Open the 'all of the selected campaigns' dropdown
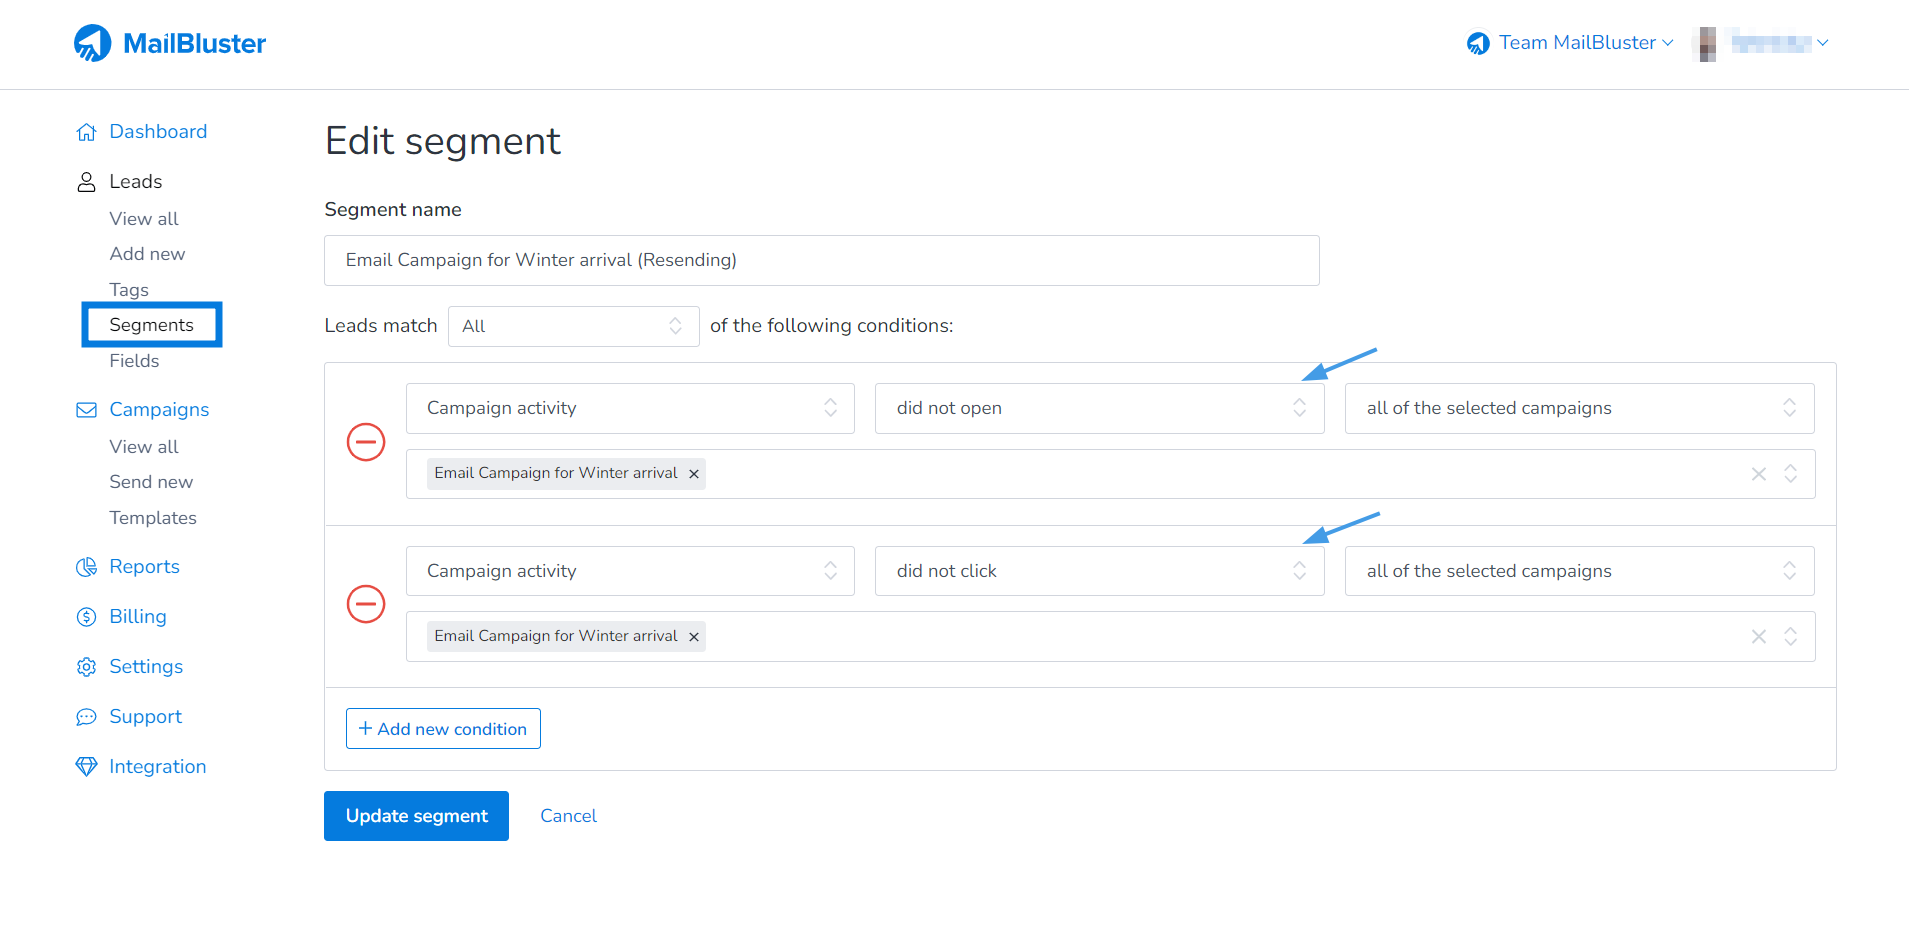The image size is (1909, 945). 1578,408
